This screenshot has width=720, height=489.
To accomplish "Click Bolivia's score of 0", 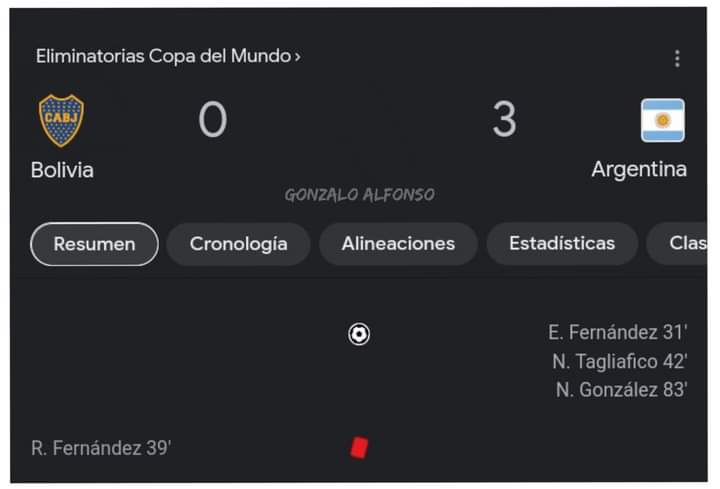I will 213,120.
